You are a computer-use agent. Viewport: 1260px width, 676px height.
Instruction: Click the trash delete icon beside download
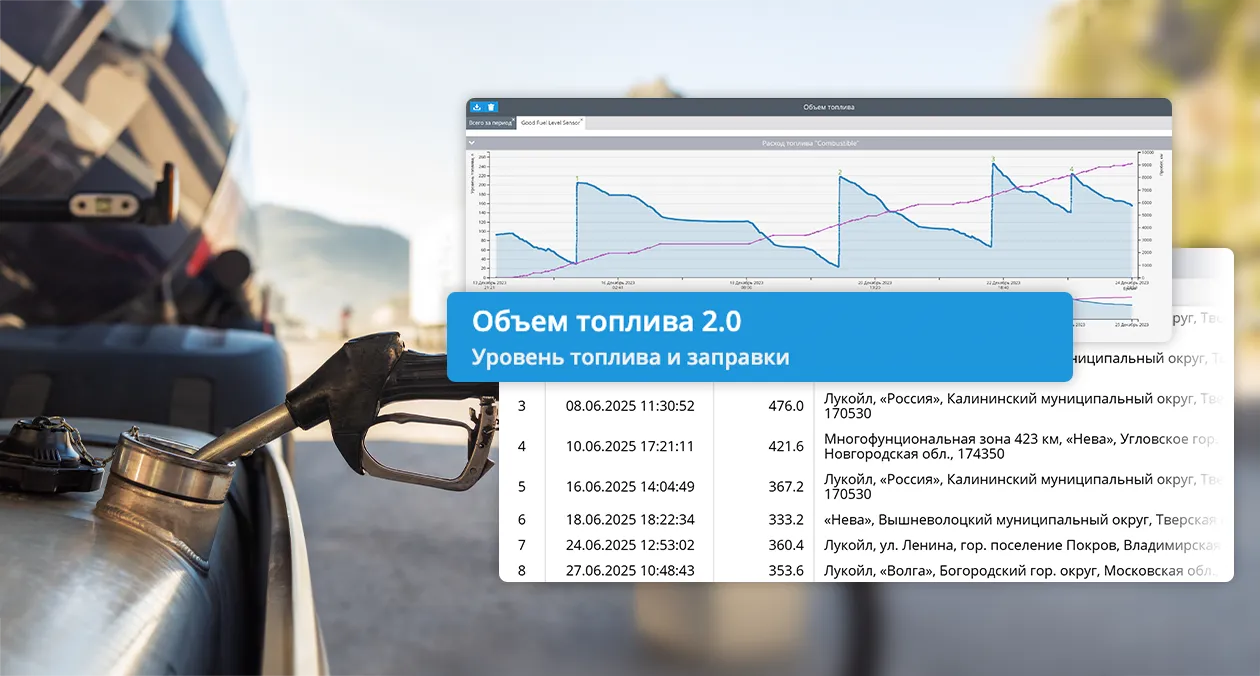tap(491, 107)
